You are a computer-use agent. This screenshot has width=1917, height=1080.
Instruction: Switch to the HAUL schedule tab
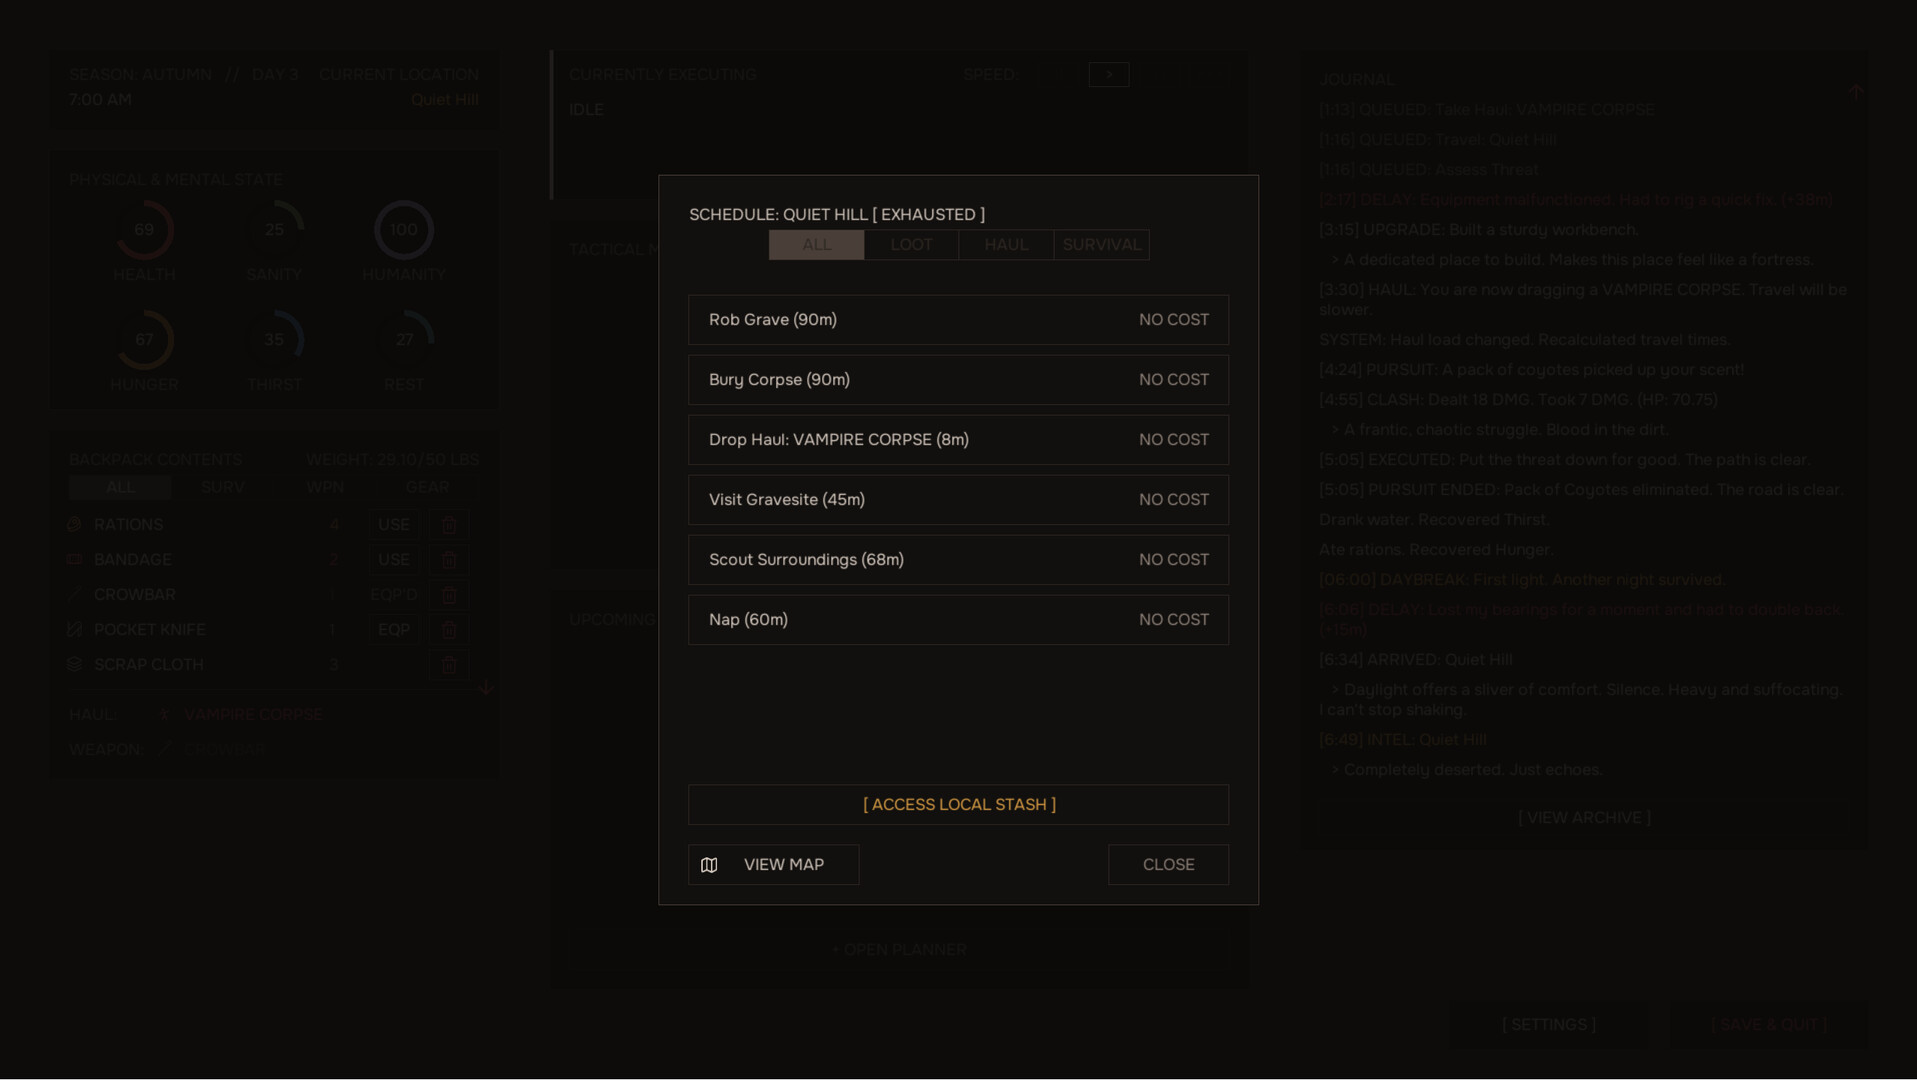[1006, 245]
